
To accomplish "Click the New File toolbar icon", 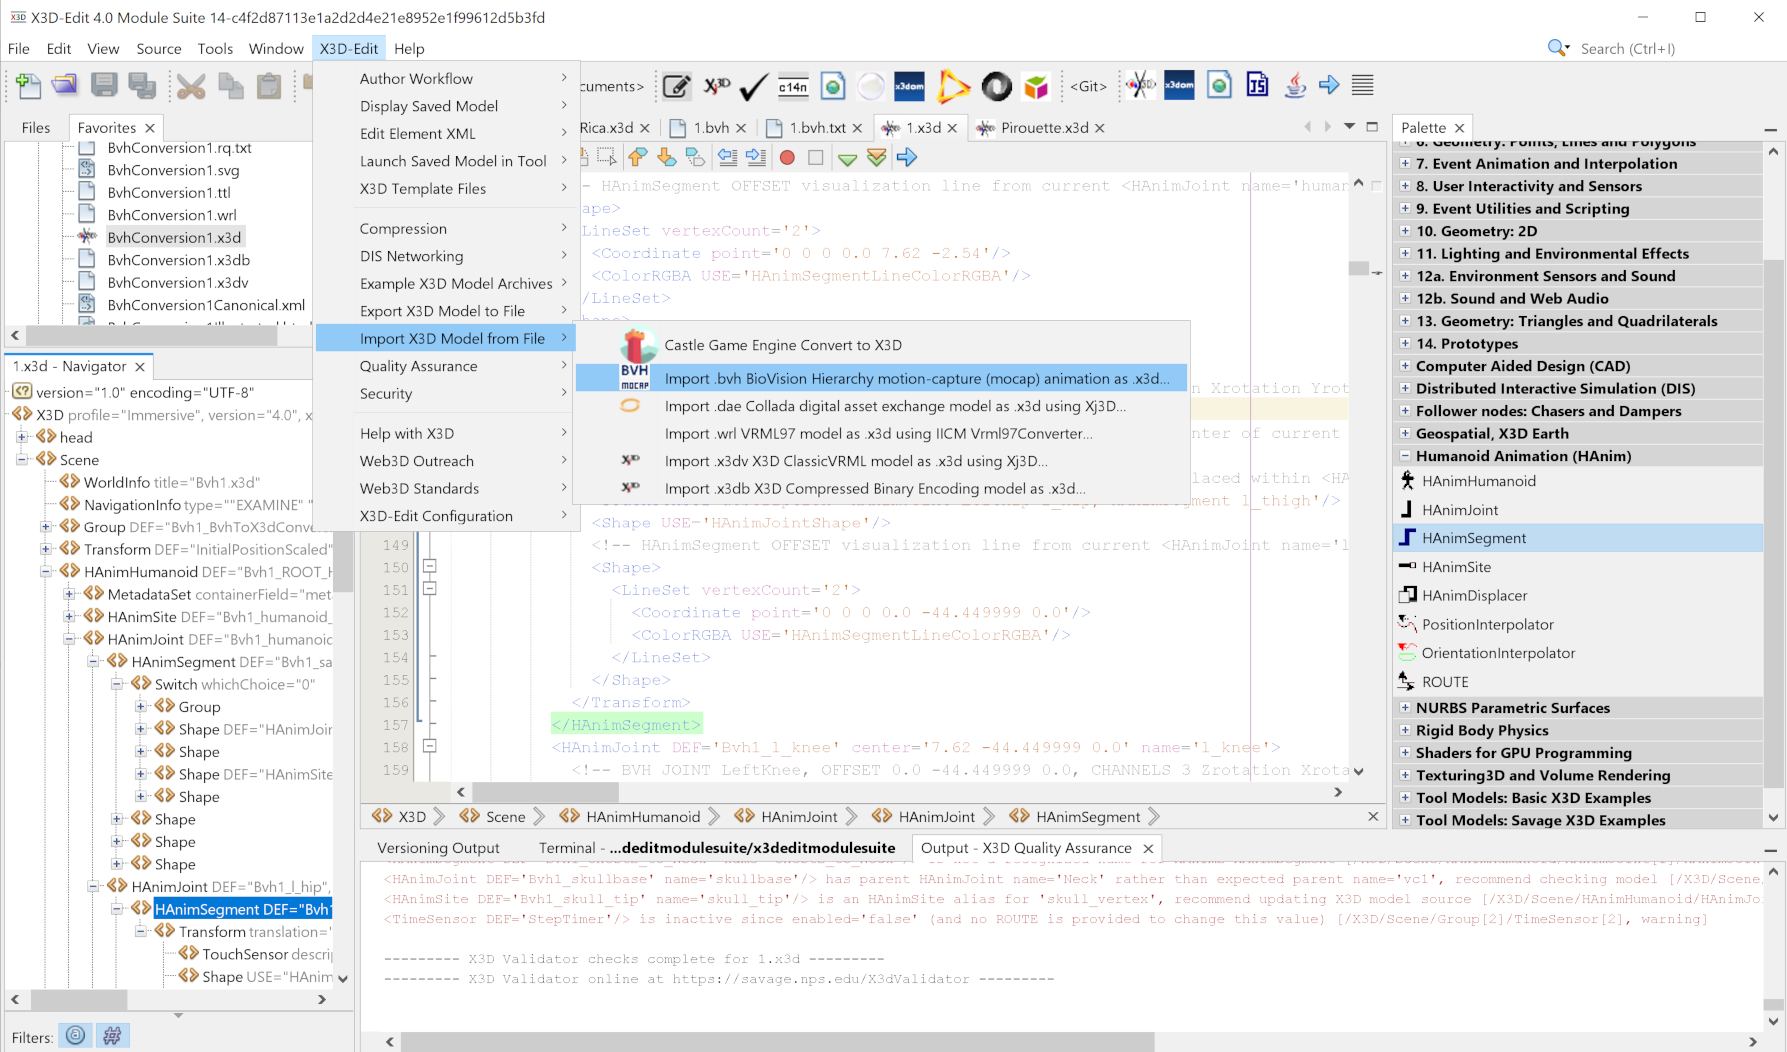I will point(28,87).
